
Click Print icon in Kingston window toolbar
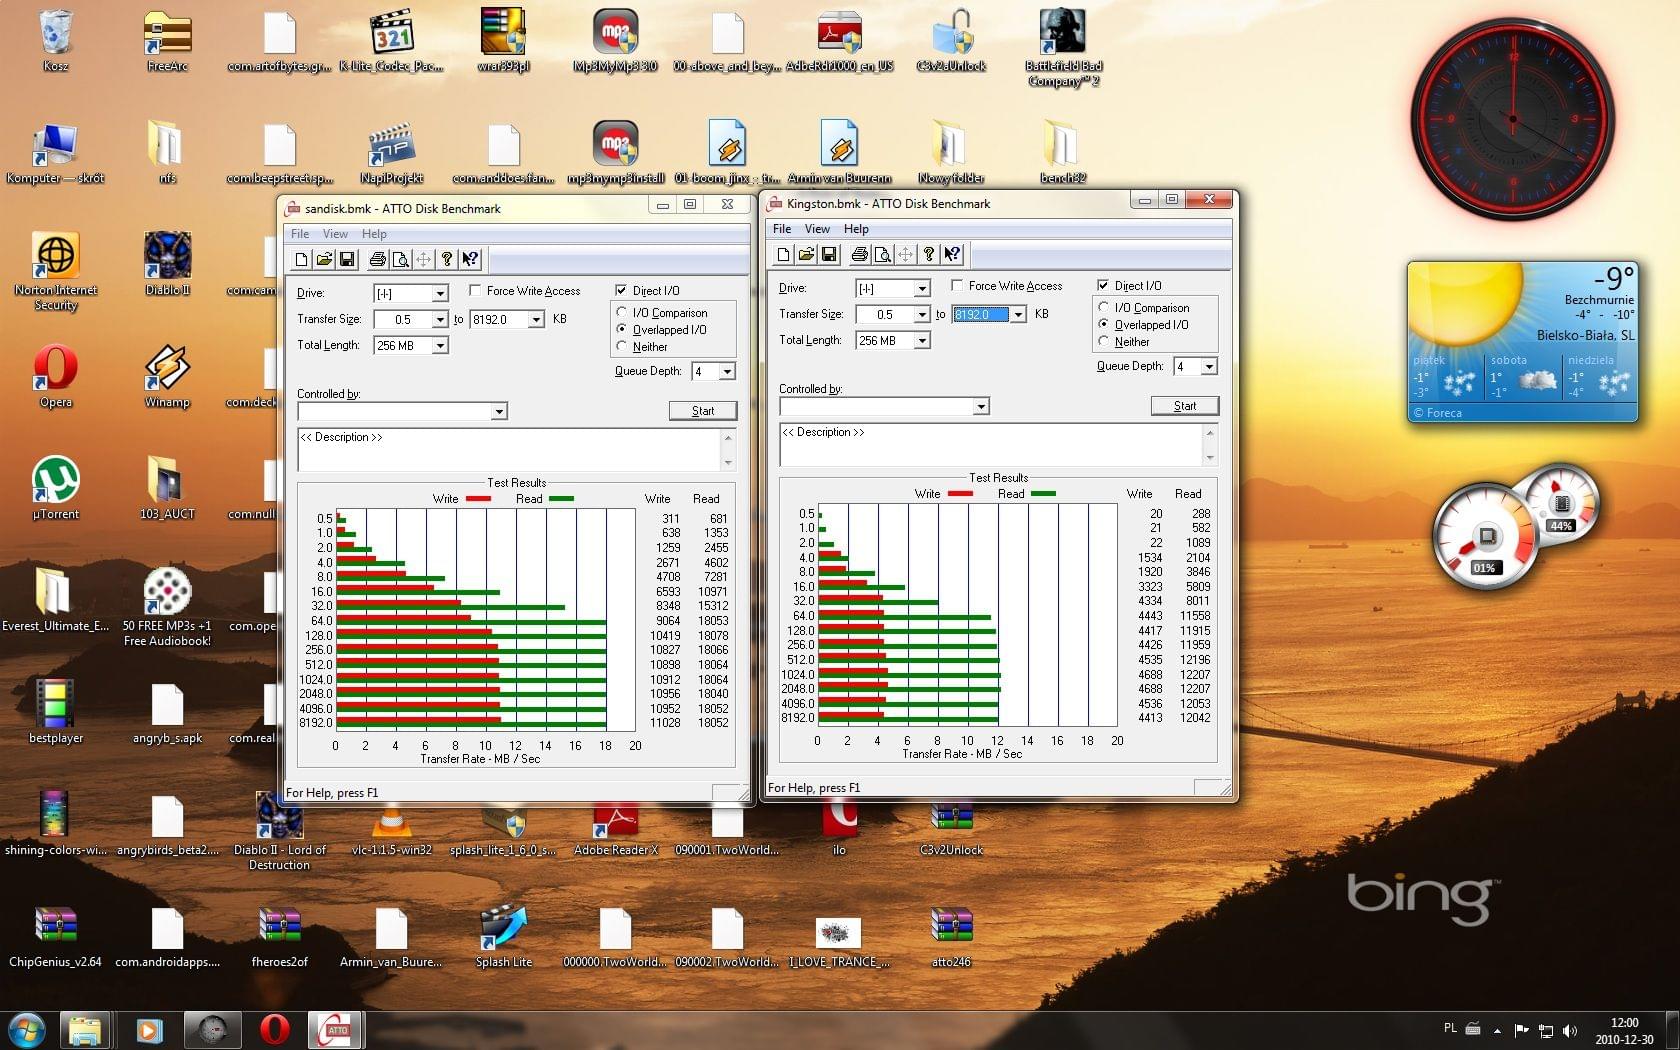(x=859, y=255)
